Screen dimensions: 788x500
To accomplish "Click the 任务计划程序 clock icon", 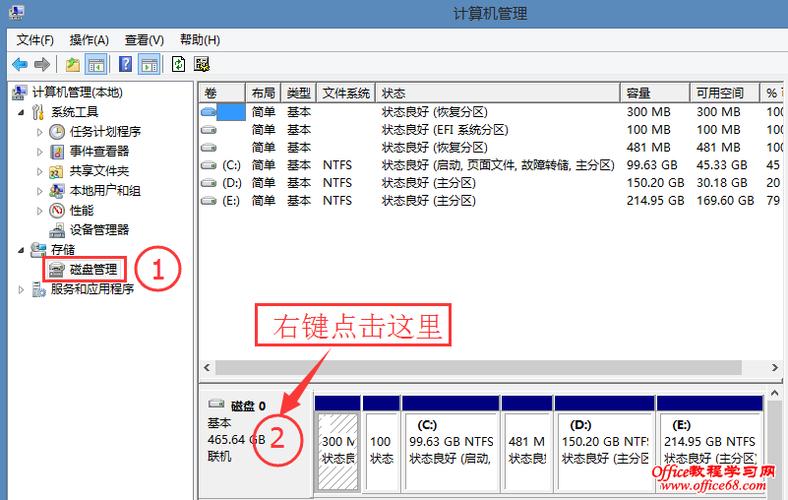I will tap(57, 132).
